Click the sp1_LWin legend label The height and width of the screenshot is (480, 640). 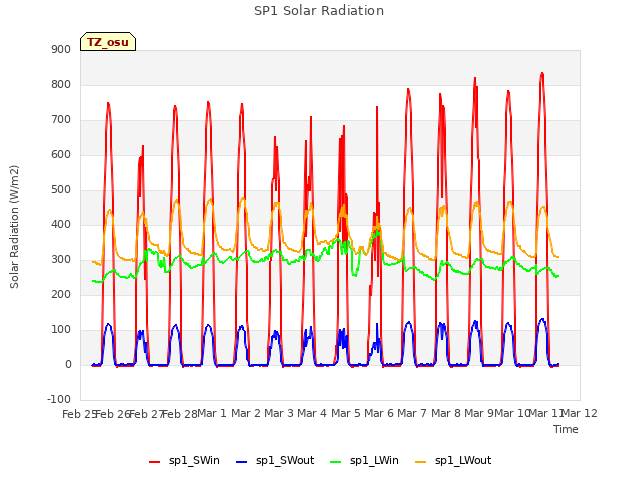click(374, 460)
